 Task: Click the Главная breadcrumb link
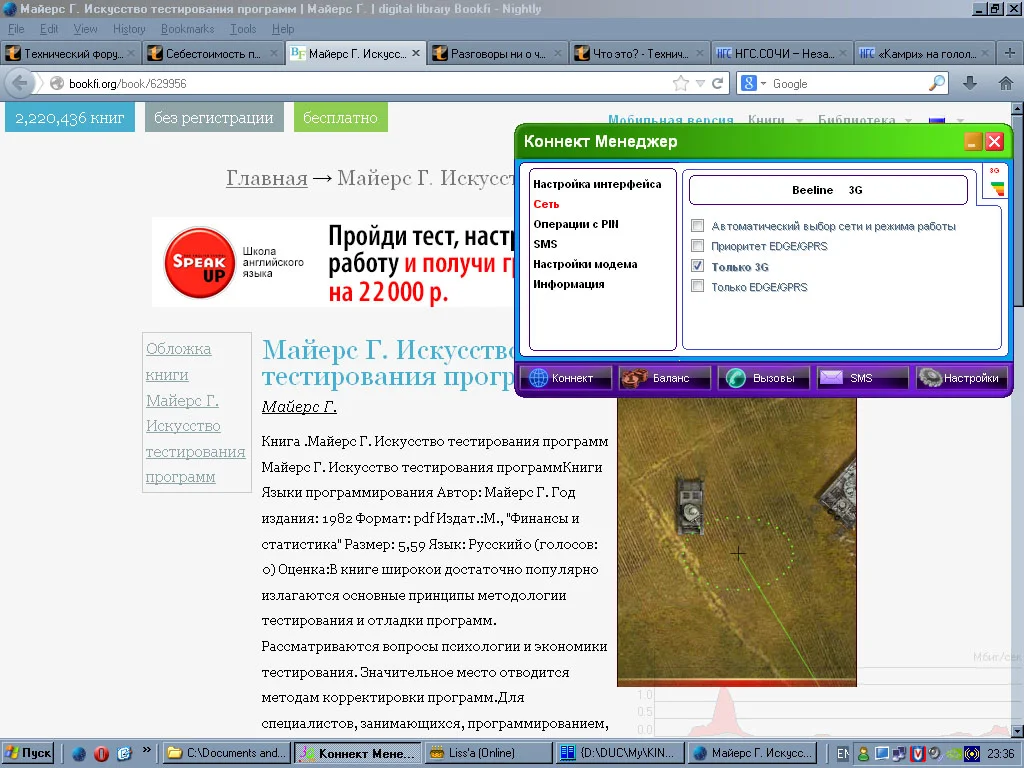click(266, 179)
